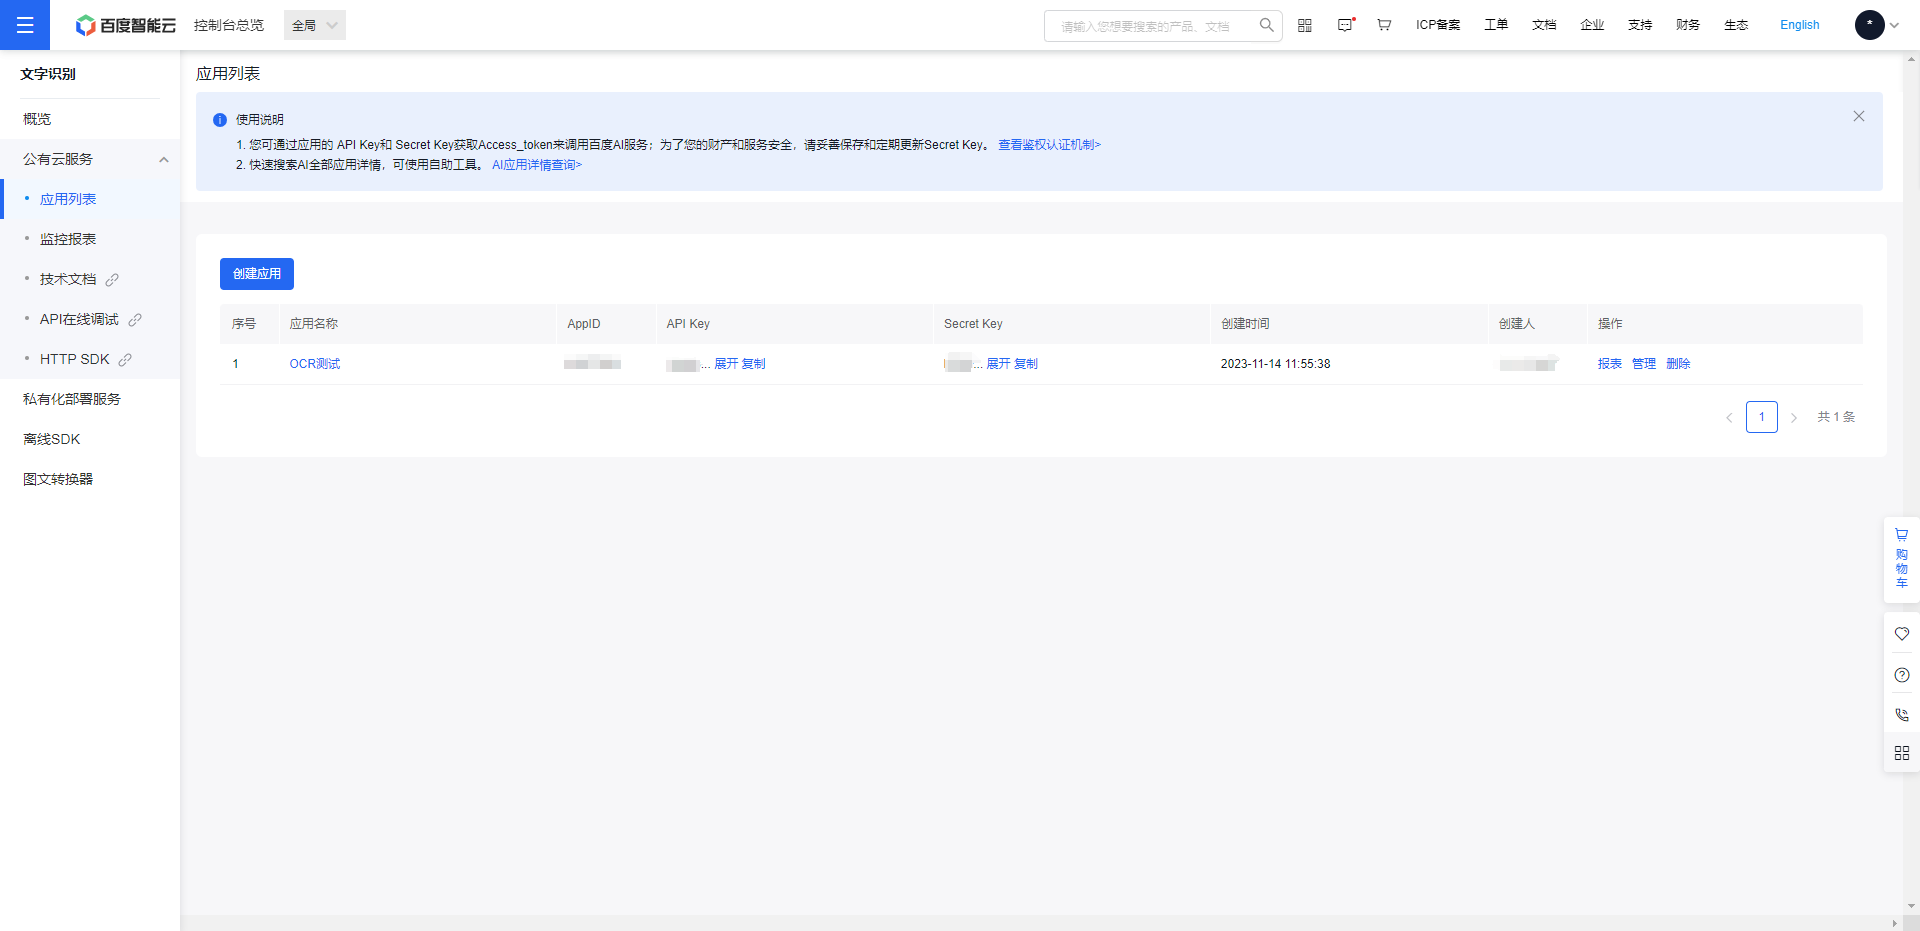Open the 查看鉴权认证机制 link
The width and height of the screenshot is (1920, 931).
coord(1049,145)
